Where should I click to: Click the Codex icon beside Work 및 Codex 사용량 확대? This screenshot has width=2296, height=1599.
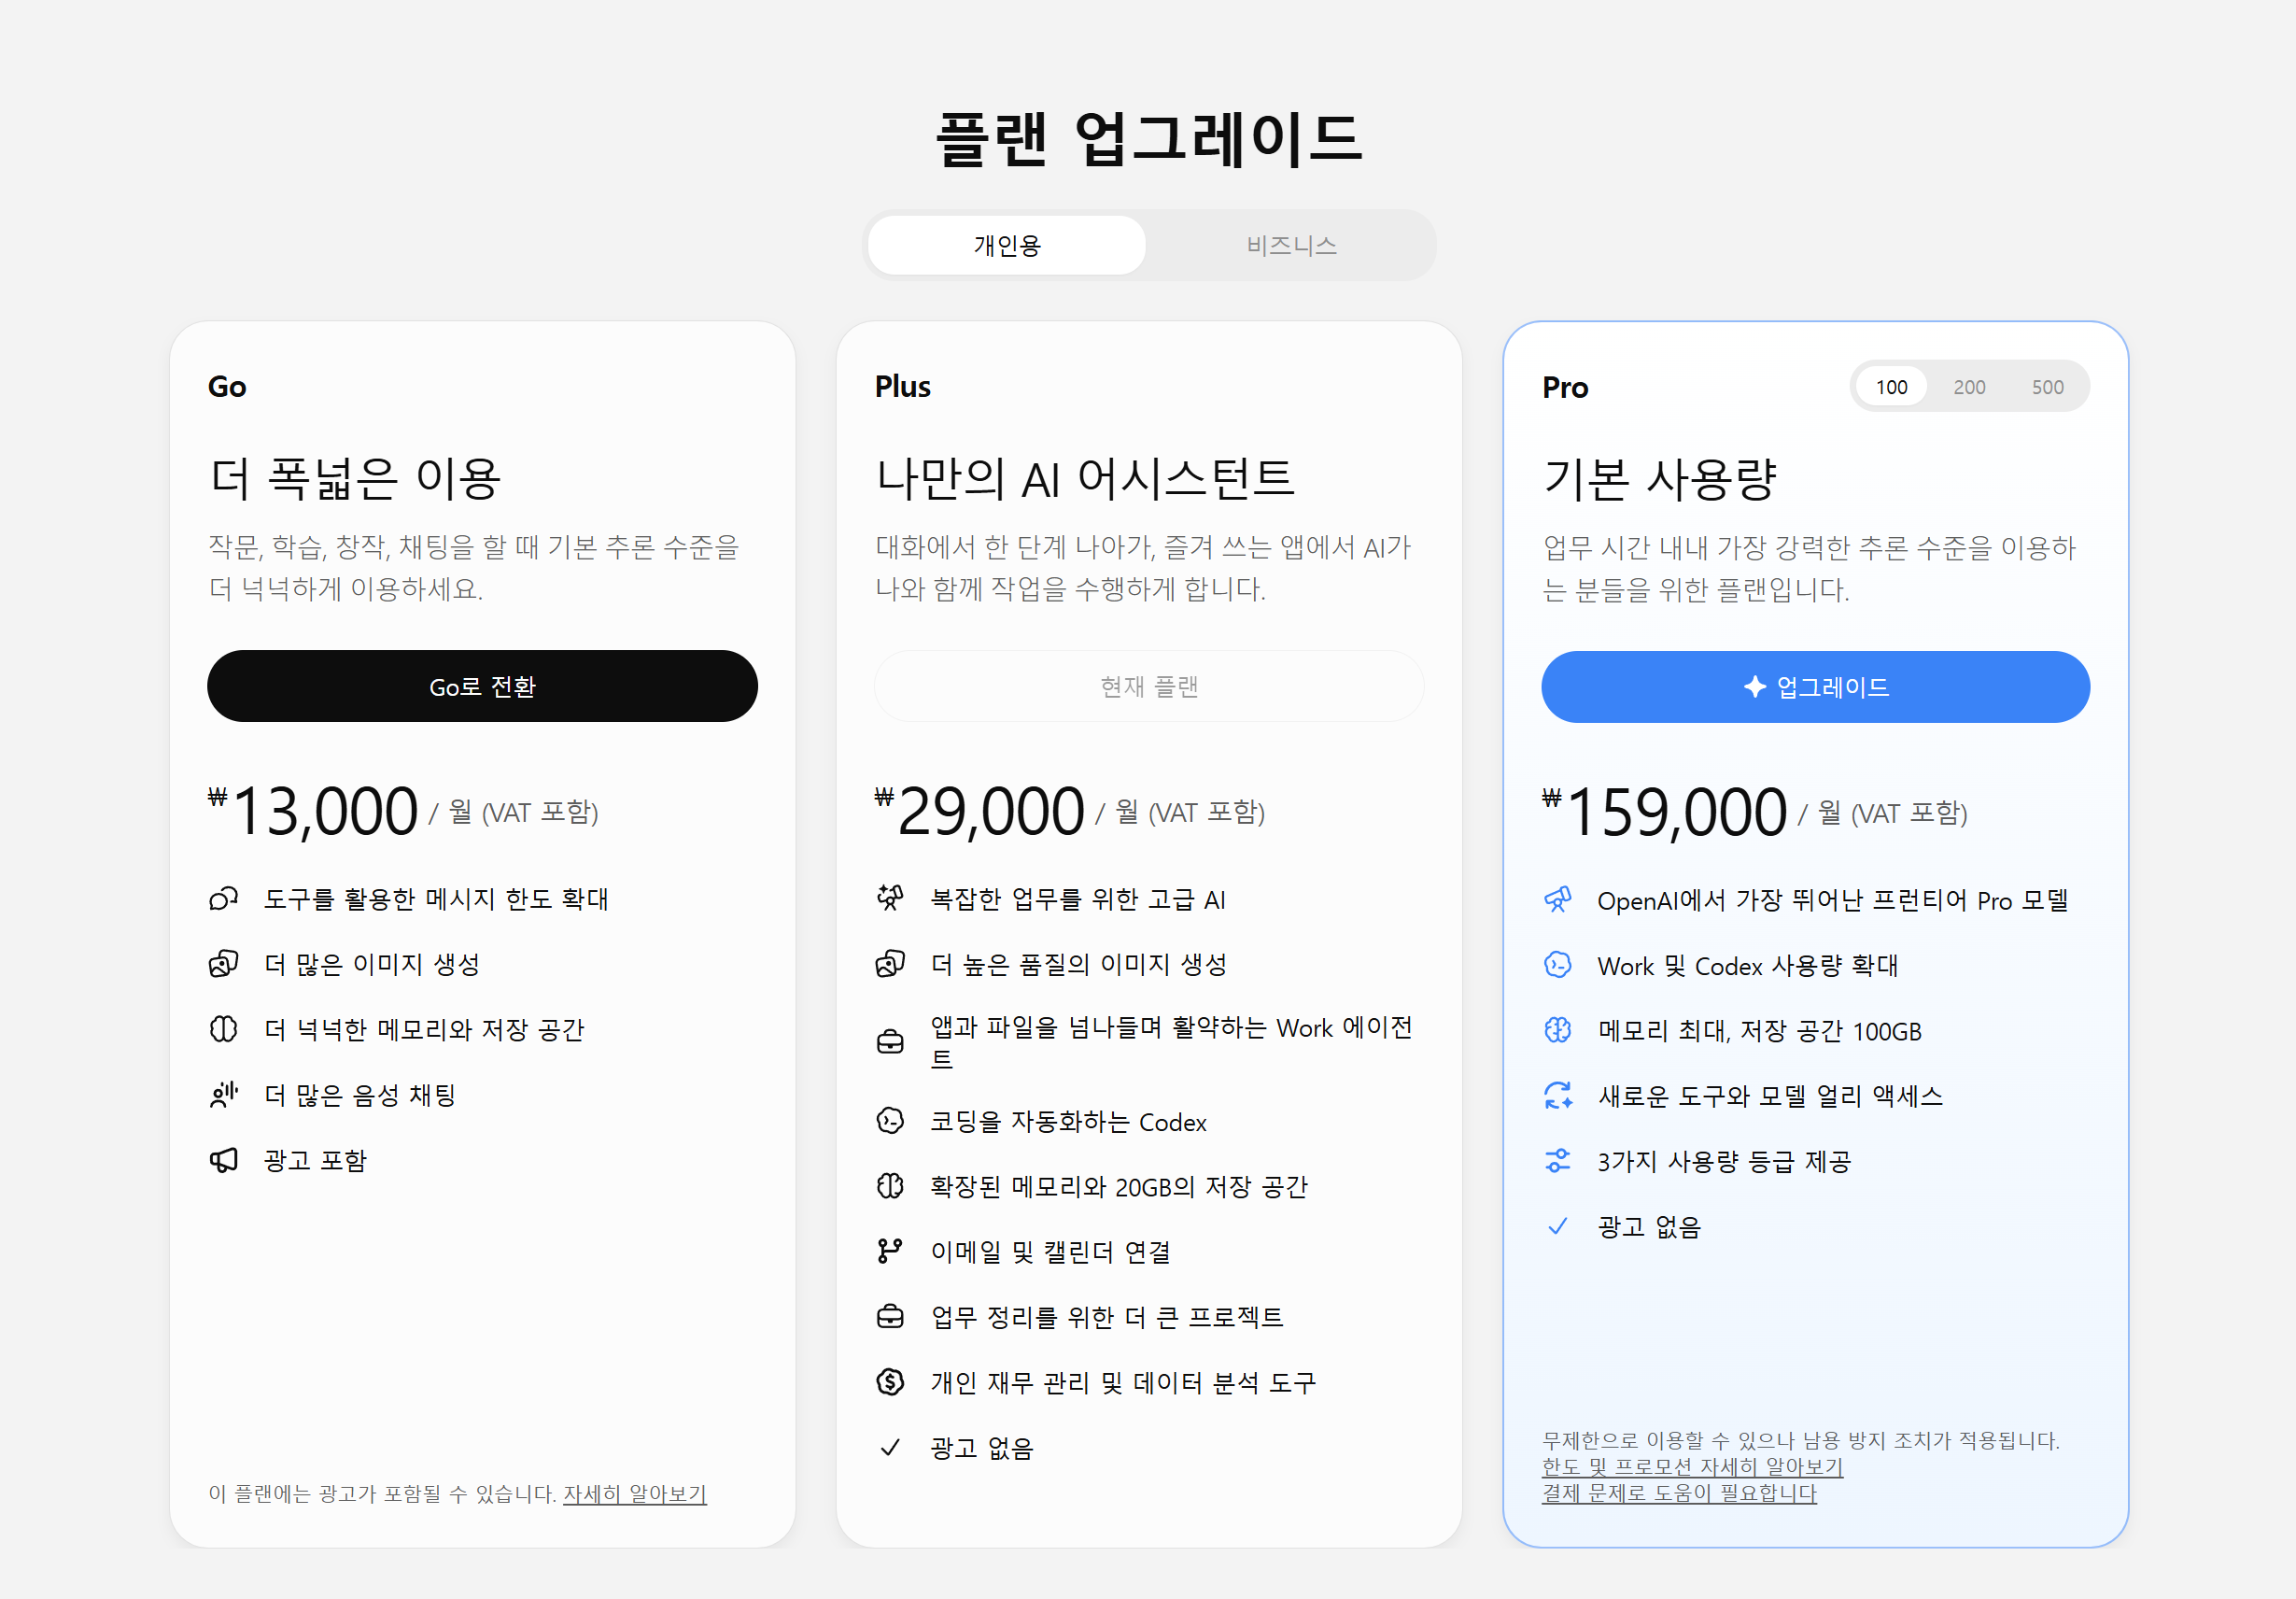coord(1557,965)
